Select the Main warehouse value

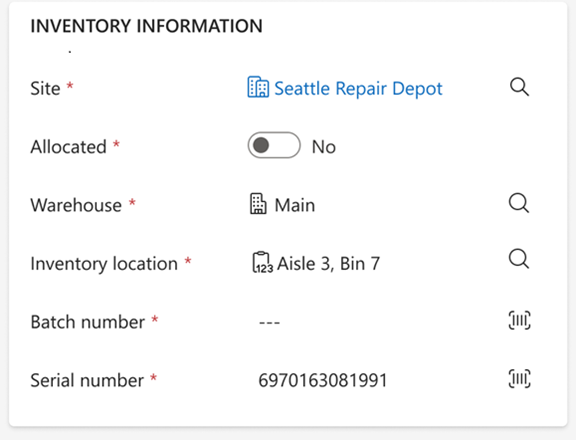point(295,205)
